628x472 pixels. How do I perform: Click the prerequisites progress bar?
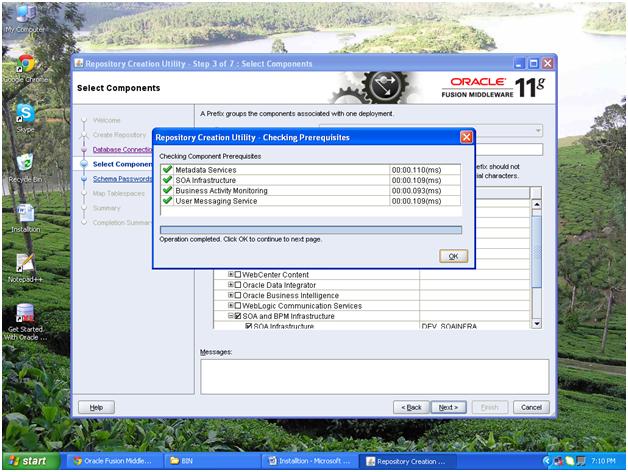click(x=310, y=230)
